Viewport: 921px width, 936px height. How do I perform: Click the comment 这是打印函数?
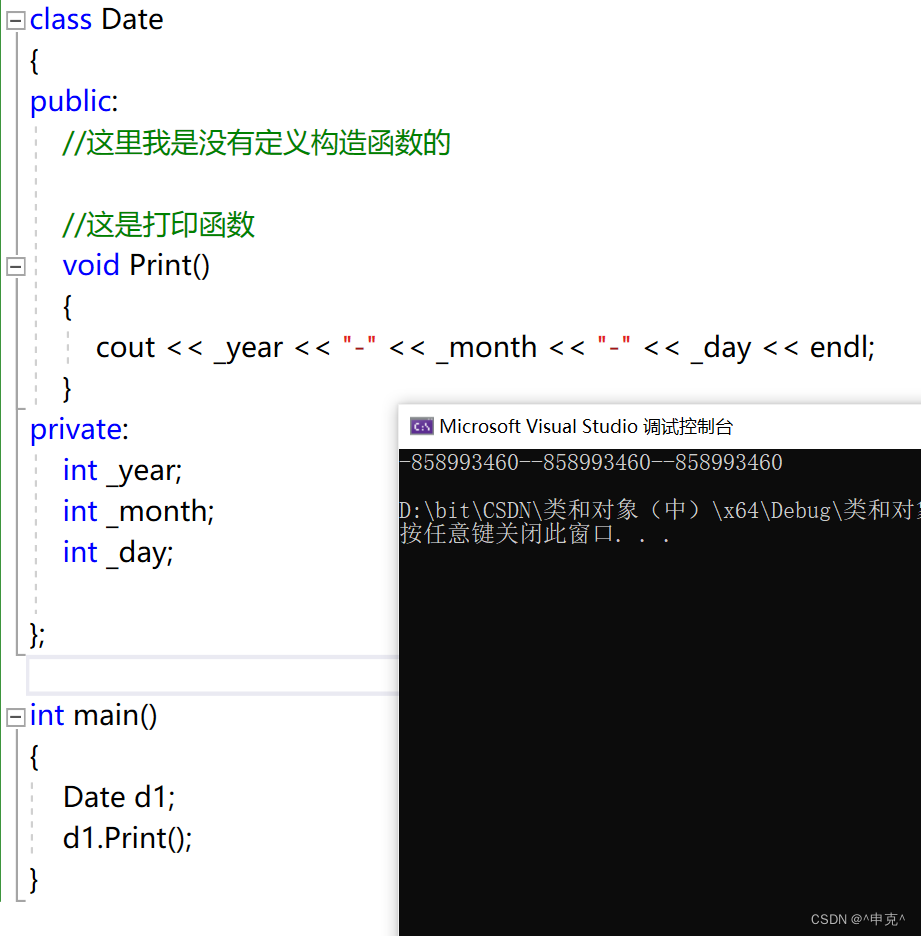point(159,226)
